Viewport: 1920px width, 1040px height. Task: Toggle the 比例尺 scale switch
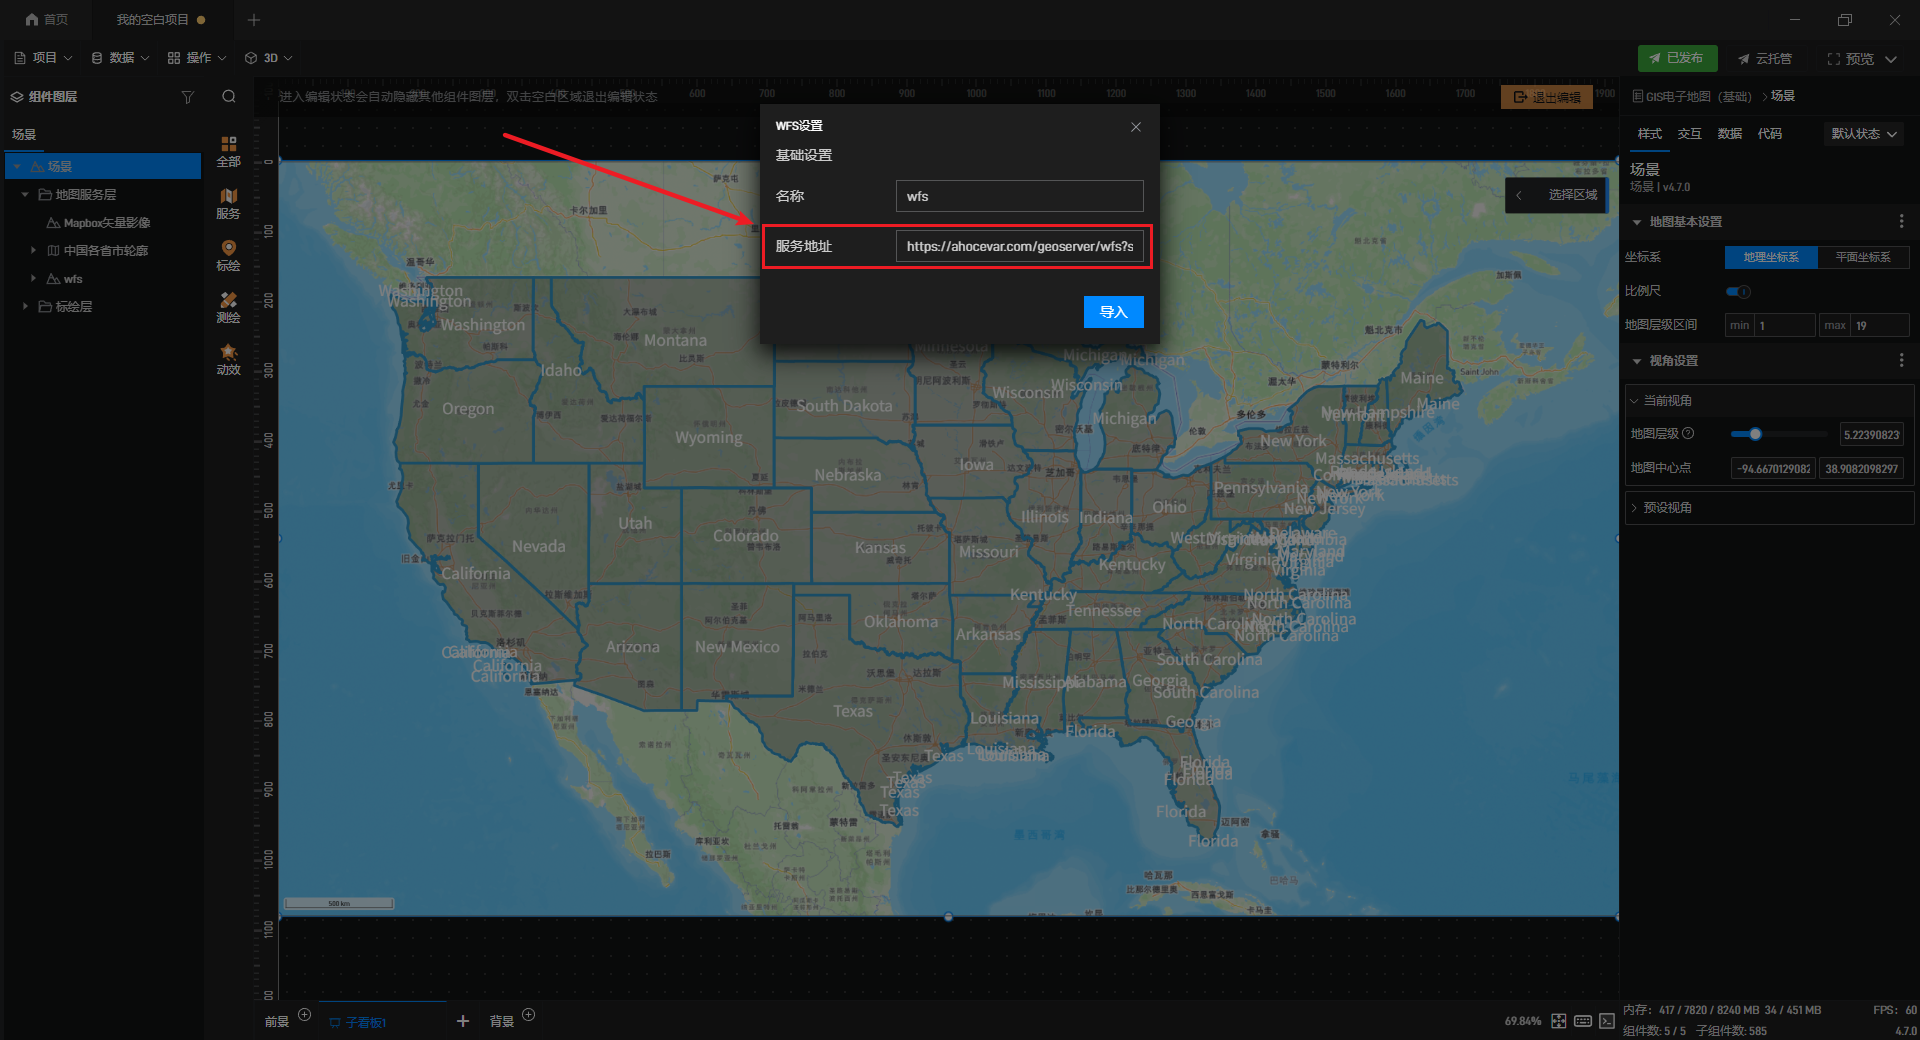pyautogui.click(x=1738, y=292)
